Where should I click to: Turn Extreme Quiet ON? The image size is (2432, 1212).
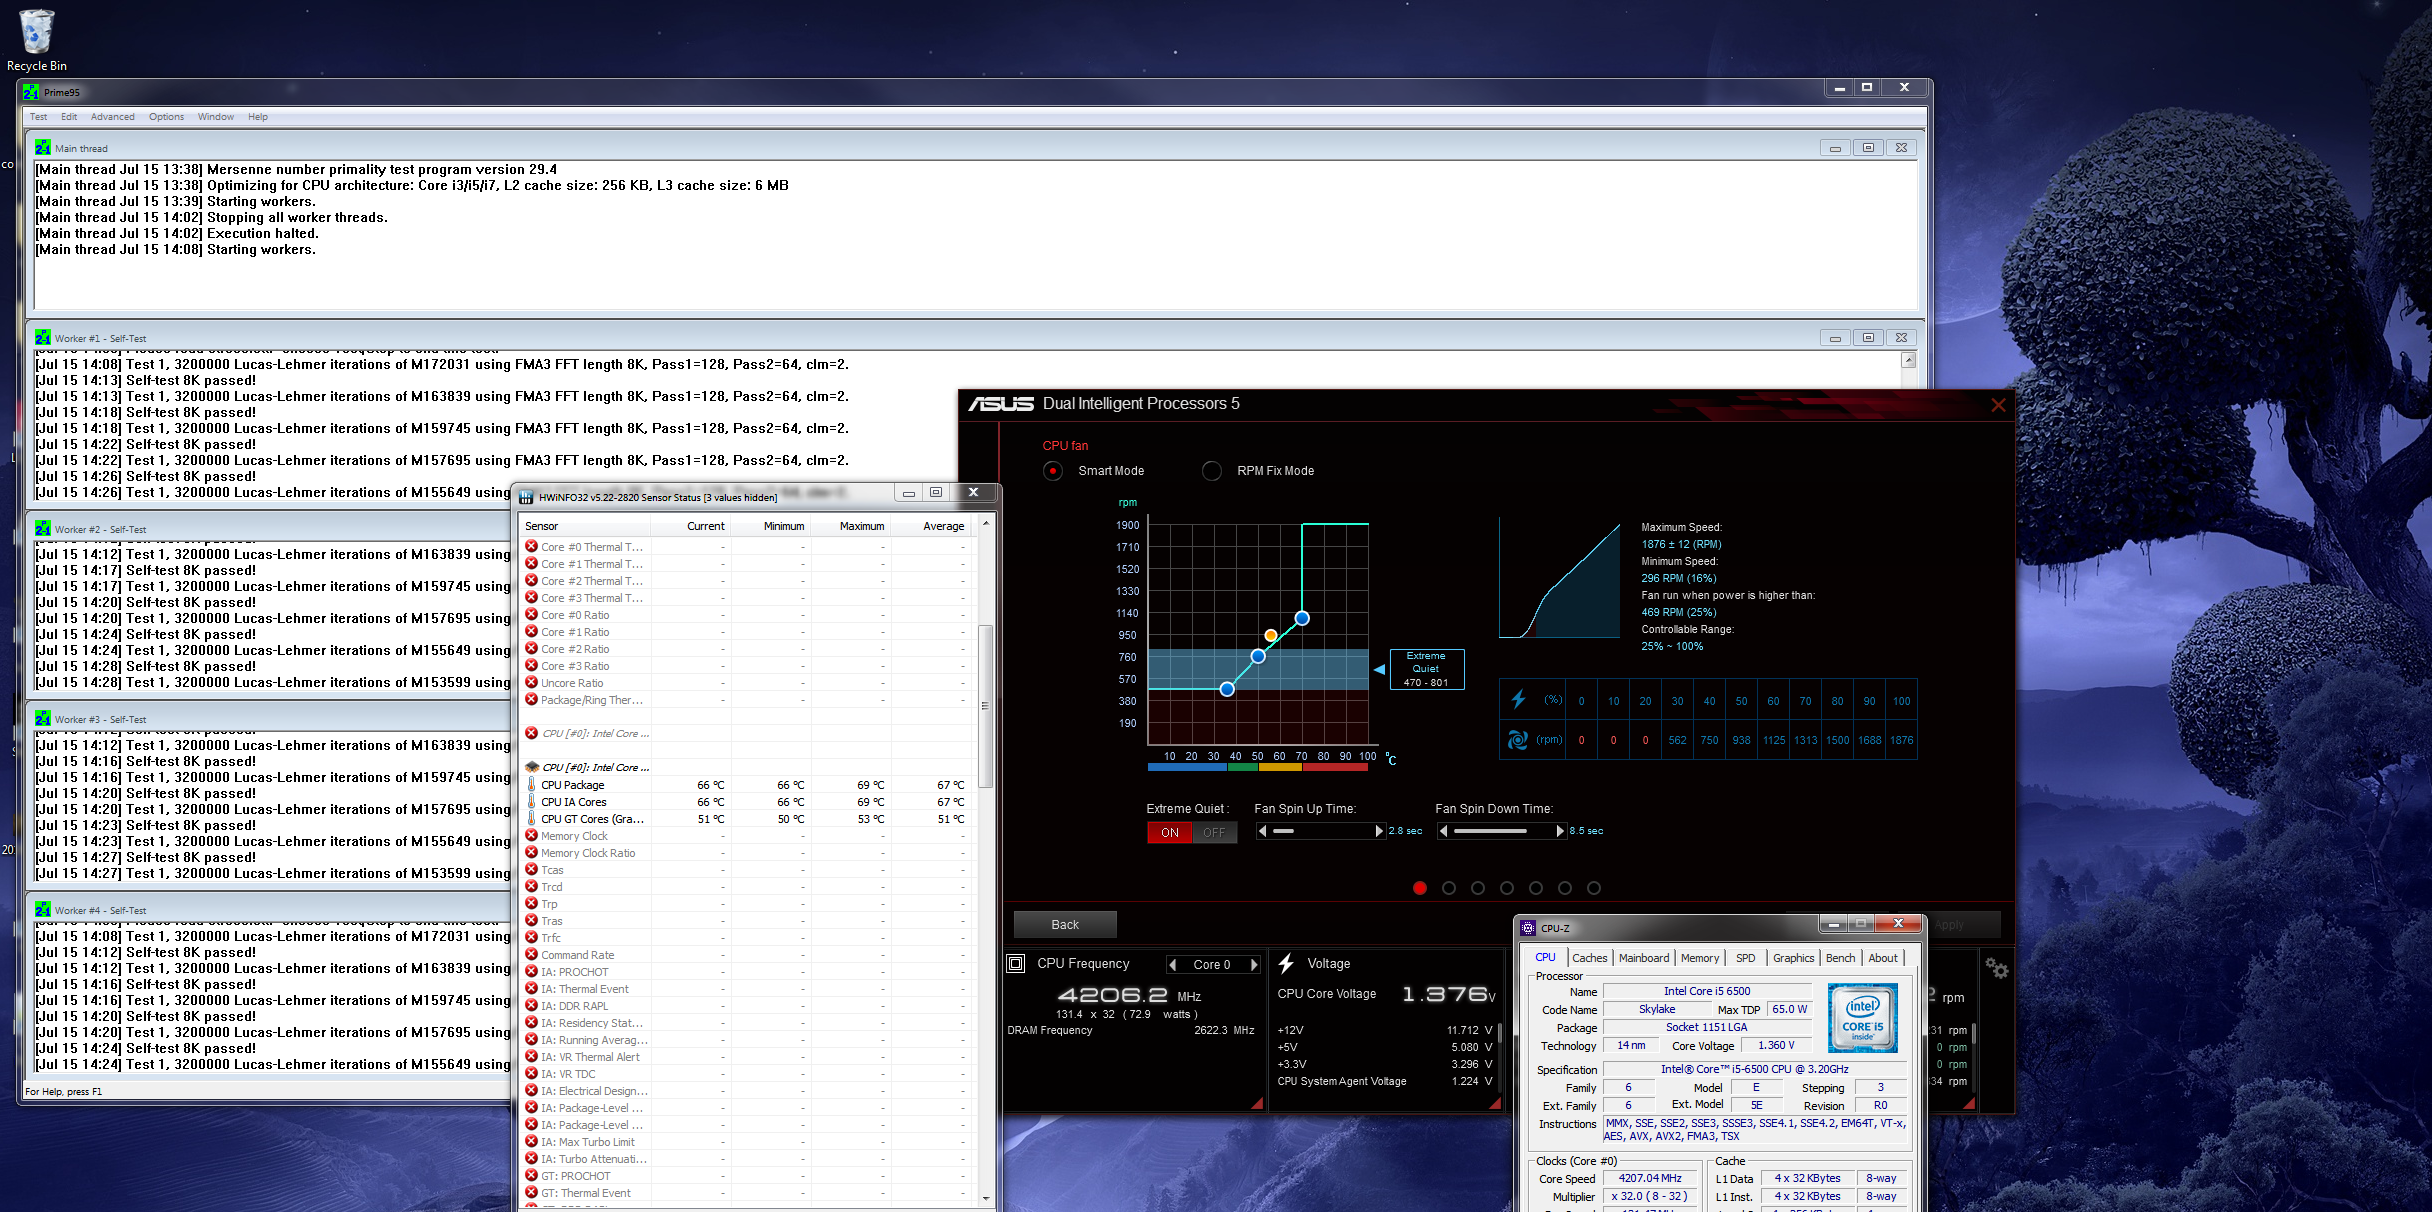[x=1169, y=832]
